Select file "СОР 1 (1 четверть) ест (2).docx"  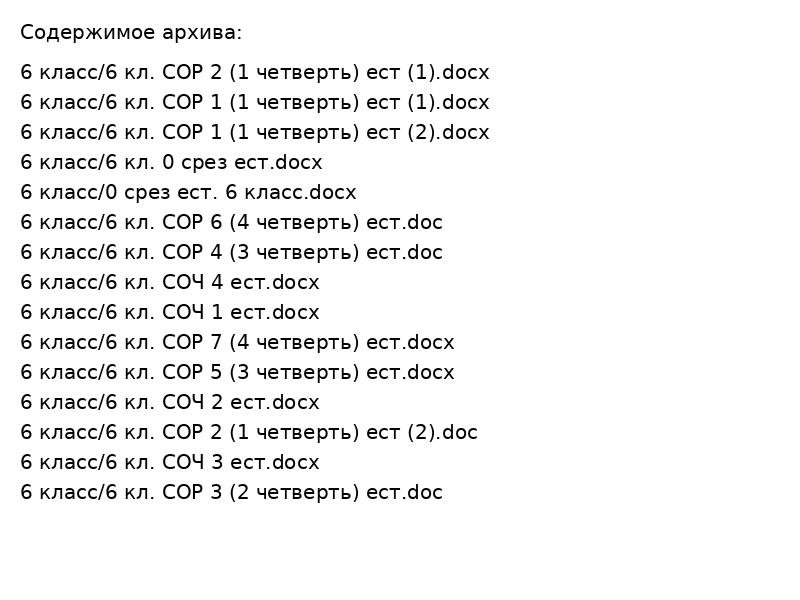255,133
